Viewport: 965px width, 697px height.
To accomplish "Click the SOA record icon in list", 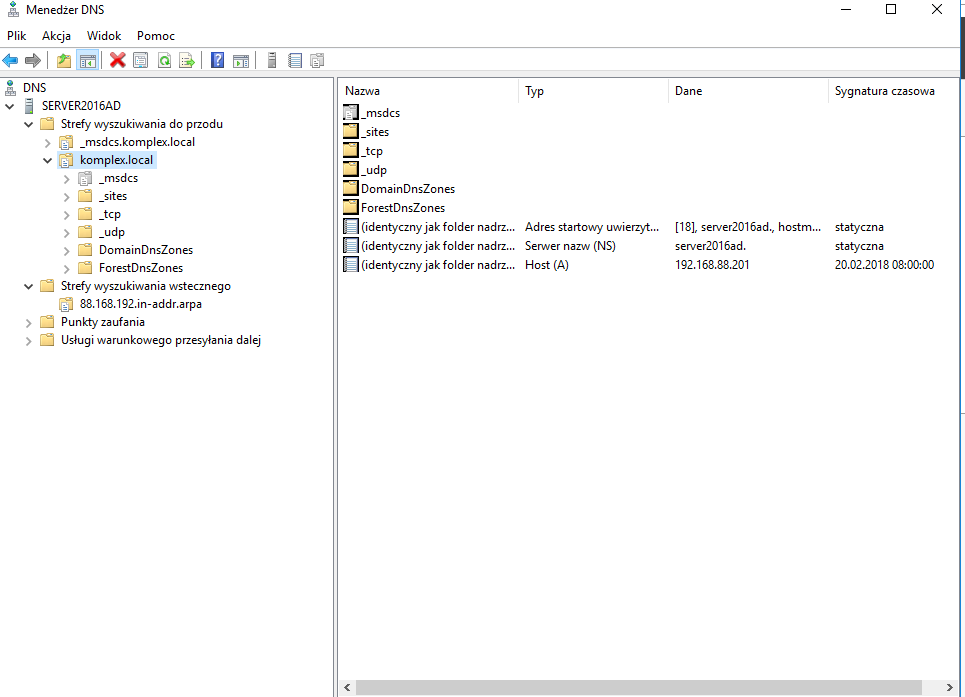I will 351,226.
